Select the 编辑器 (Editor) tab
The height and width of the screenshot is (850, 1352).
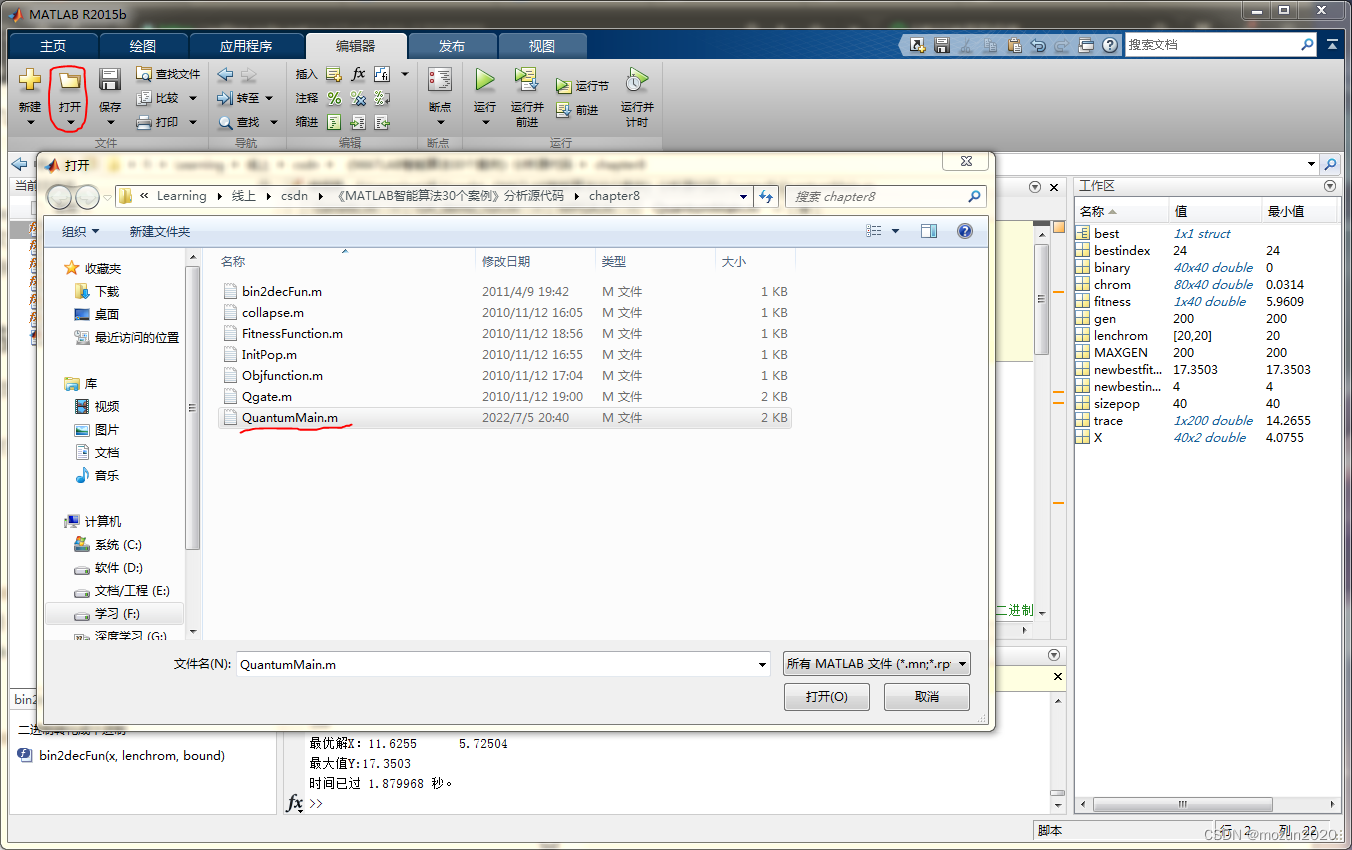pyautogui.click(x=356, y=46)
